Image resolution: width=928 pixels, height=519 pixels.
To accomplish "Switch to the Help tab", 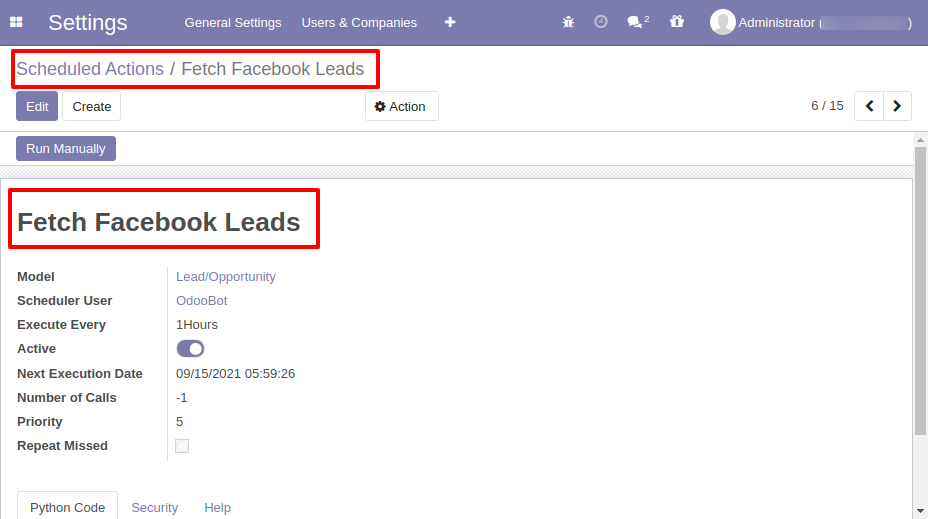I will coord(217,507).
